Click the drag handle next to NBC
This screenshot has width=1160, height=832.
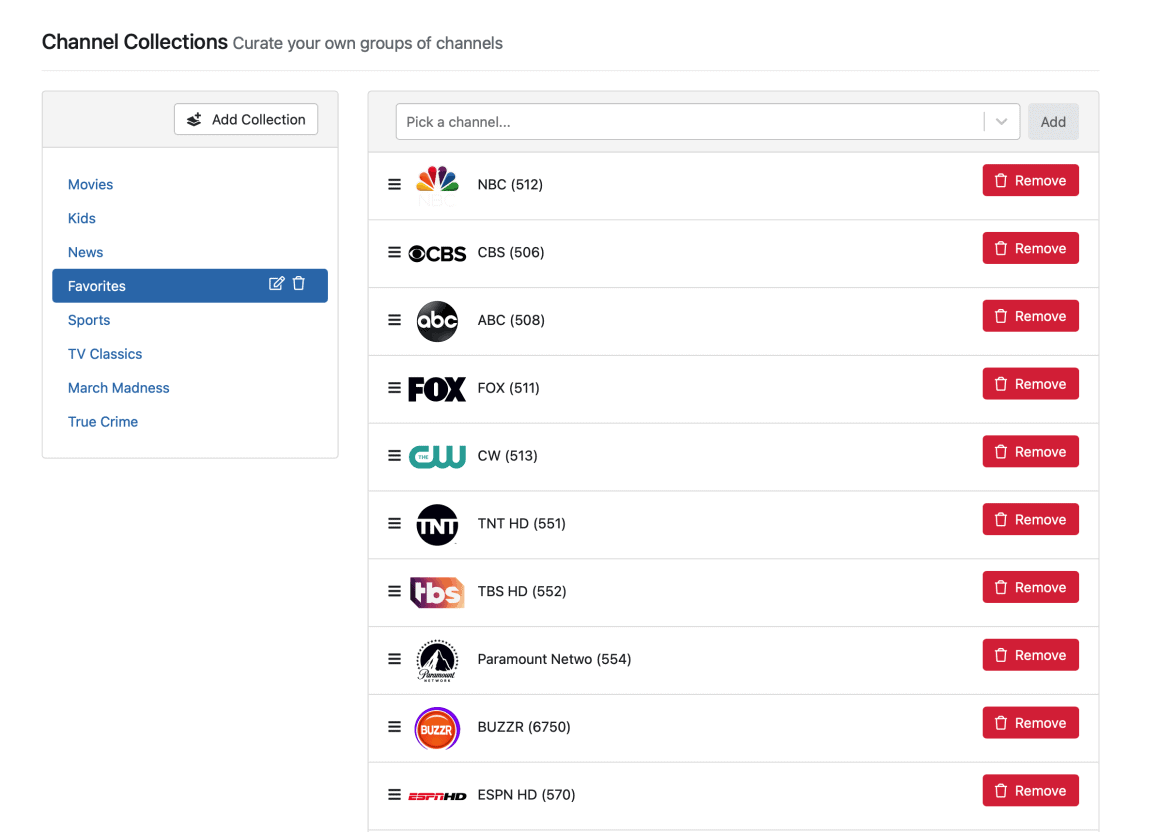point(394,184)
